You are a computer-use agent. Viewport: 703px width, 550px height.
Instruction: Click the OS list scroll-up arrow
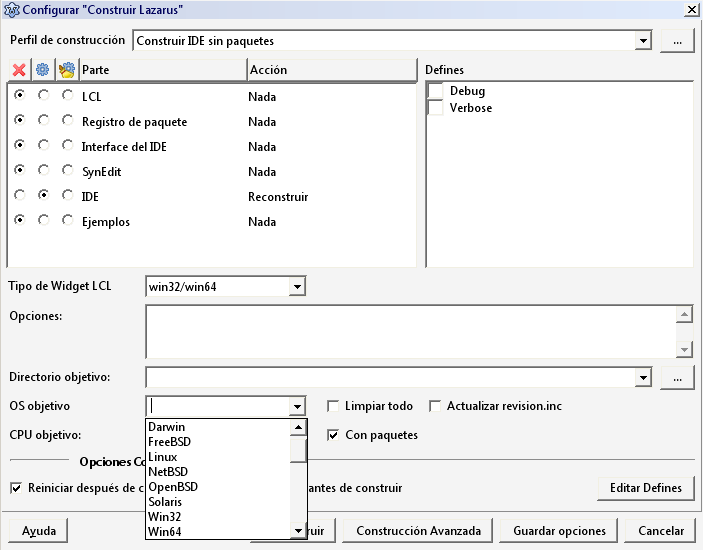[298, 428]
